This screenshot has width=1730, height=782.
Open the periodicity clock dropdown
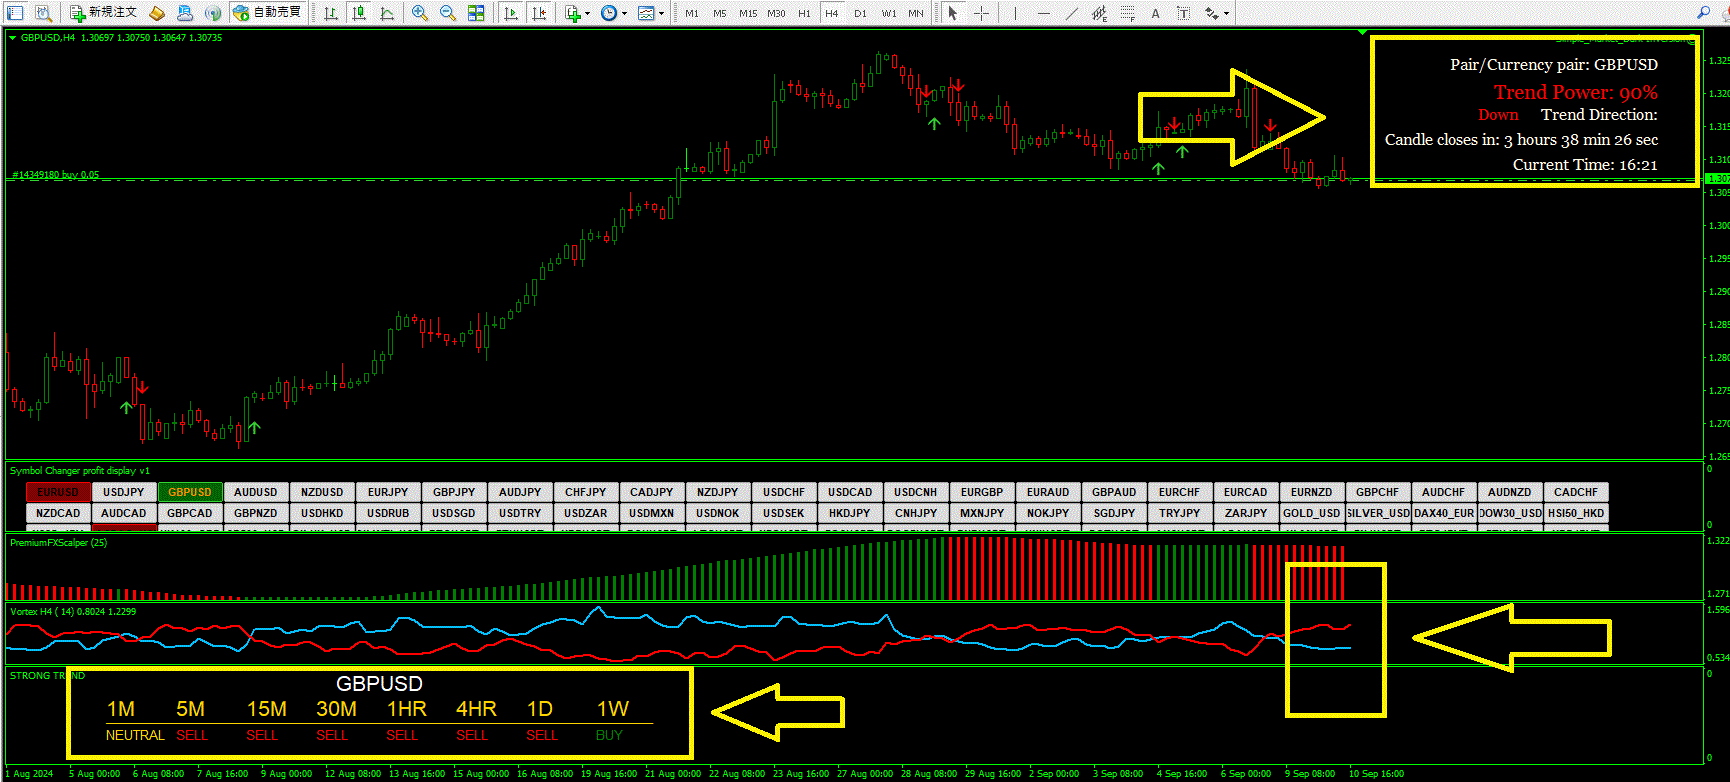tap(614, 13)
